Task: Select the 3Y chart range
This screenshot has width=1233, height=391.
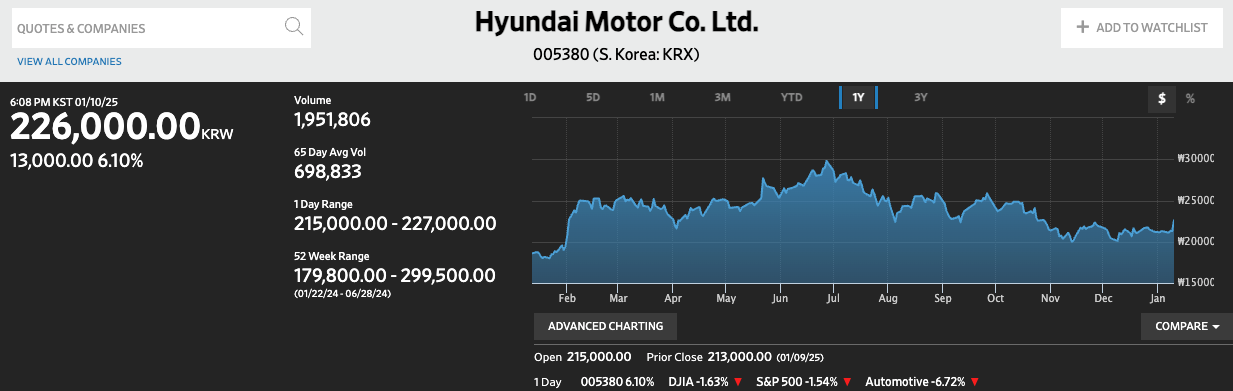Action: pyautogui.click(x=921, y=98)
